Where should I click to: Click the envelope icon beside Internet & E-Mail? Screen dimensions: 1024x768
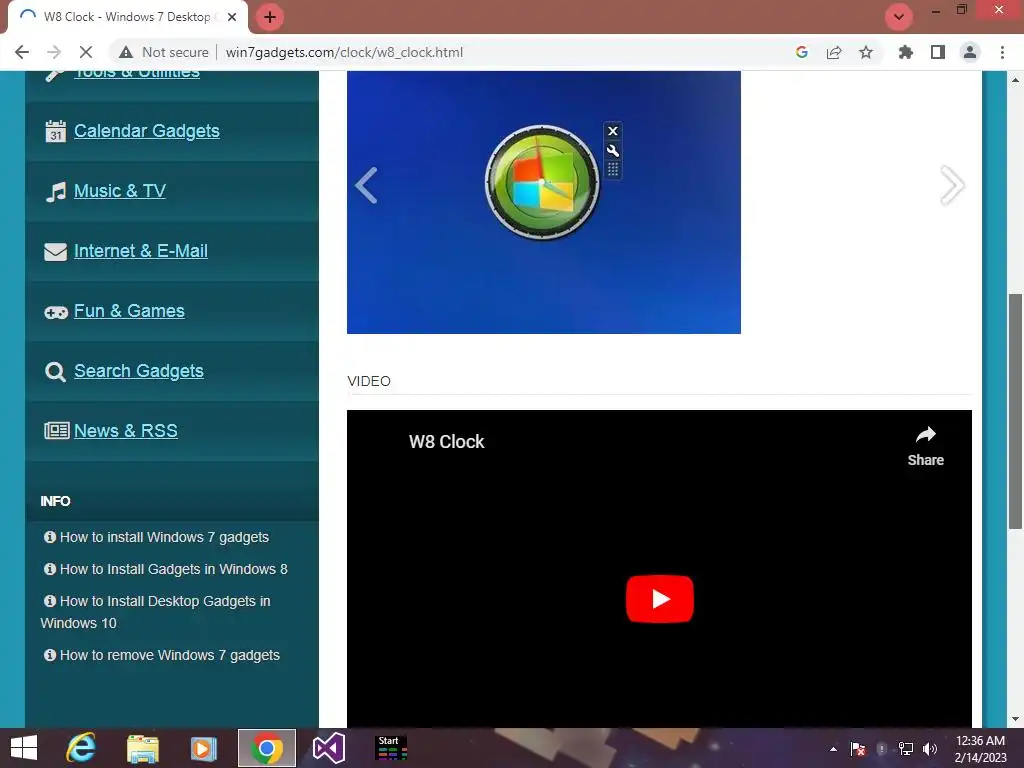pos(56,251)
